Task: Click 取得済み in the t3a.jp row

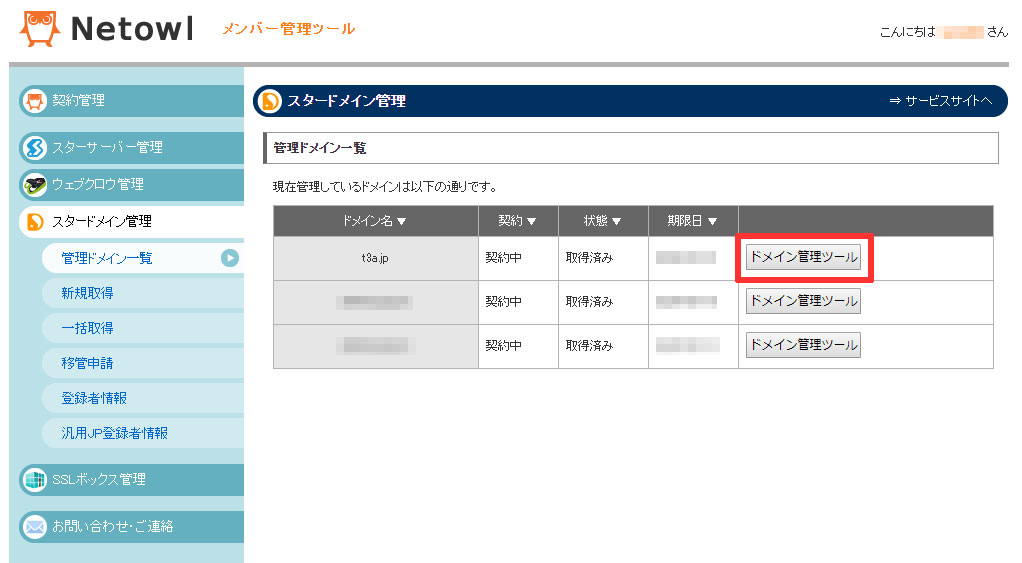Action: coord(589,258)
